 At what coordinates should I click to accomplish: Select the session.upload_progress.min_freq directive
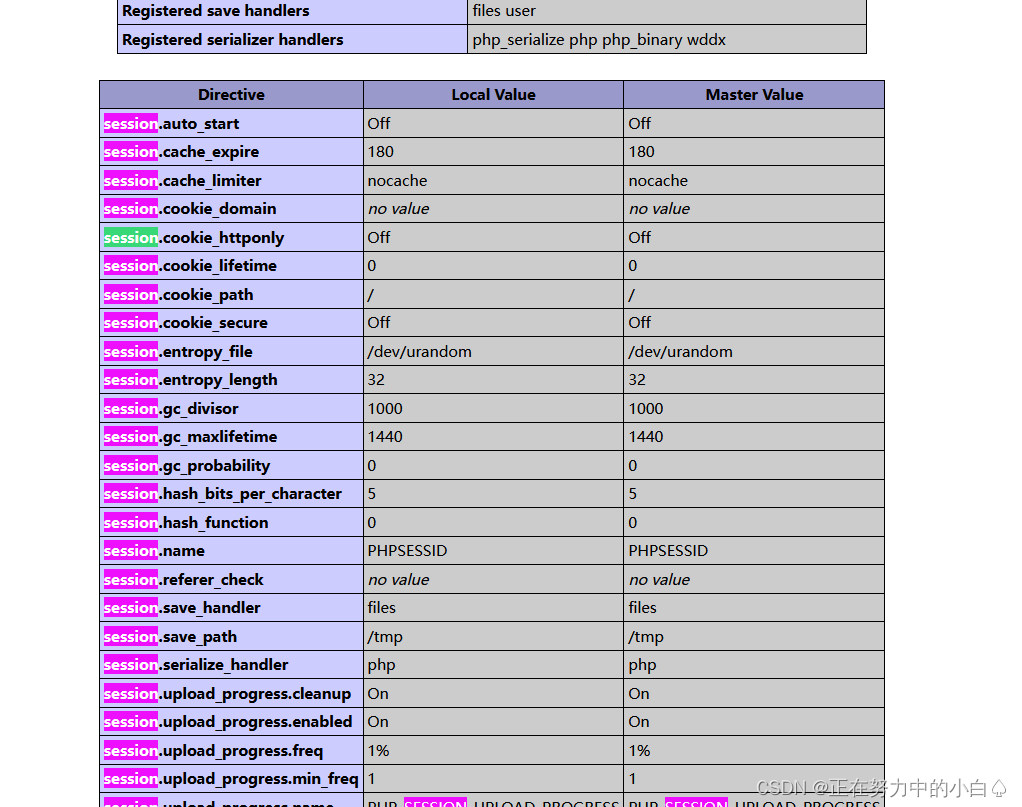click(231, 779)
